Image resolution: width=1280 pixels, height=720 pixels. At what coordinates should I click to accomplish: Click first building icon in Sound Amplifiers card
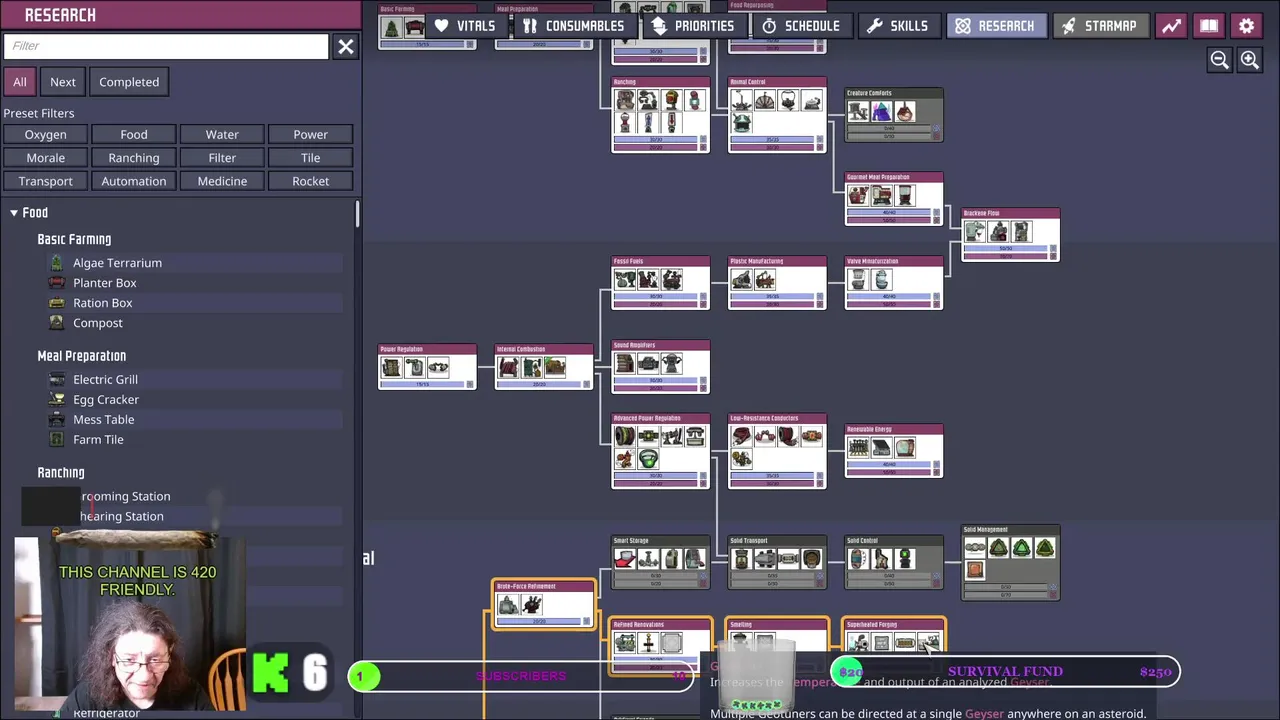point(625,363)
